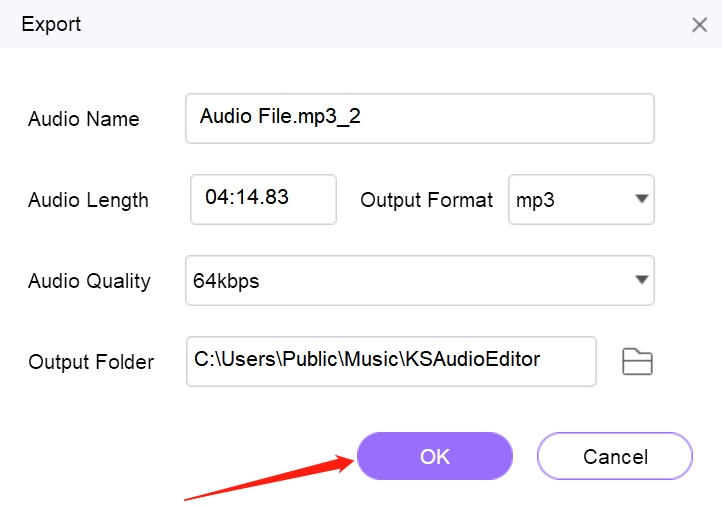Place cursor in Audio File.mp3_2 text

(x=280, y=116)
